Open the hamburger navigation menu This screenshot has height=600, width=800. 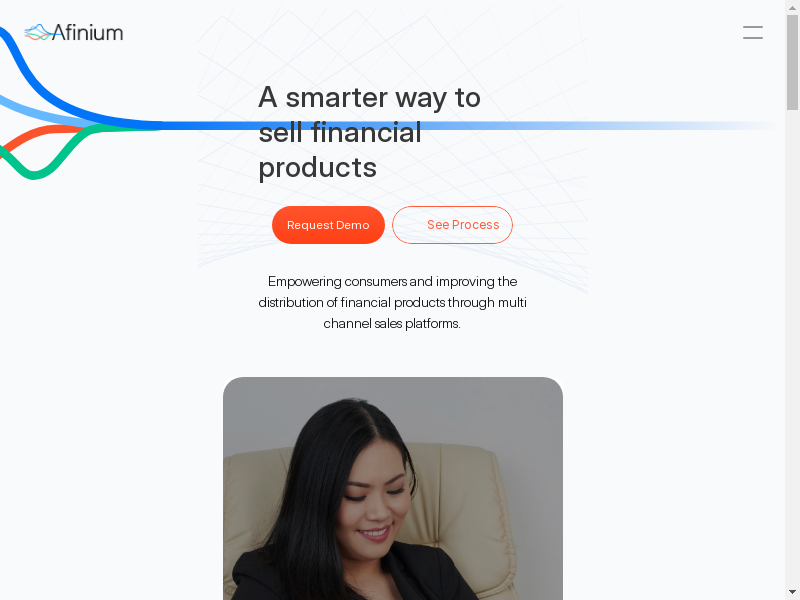[753, 33]
